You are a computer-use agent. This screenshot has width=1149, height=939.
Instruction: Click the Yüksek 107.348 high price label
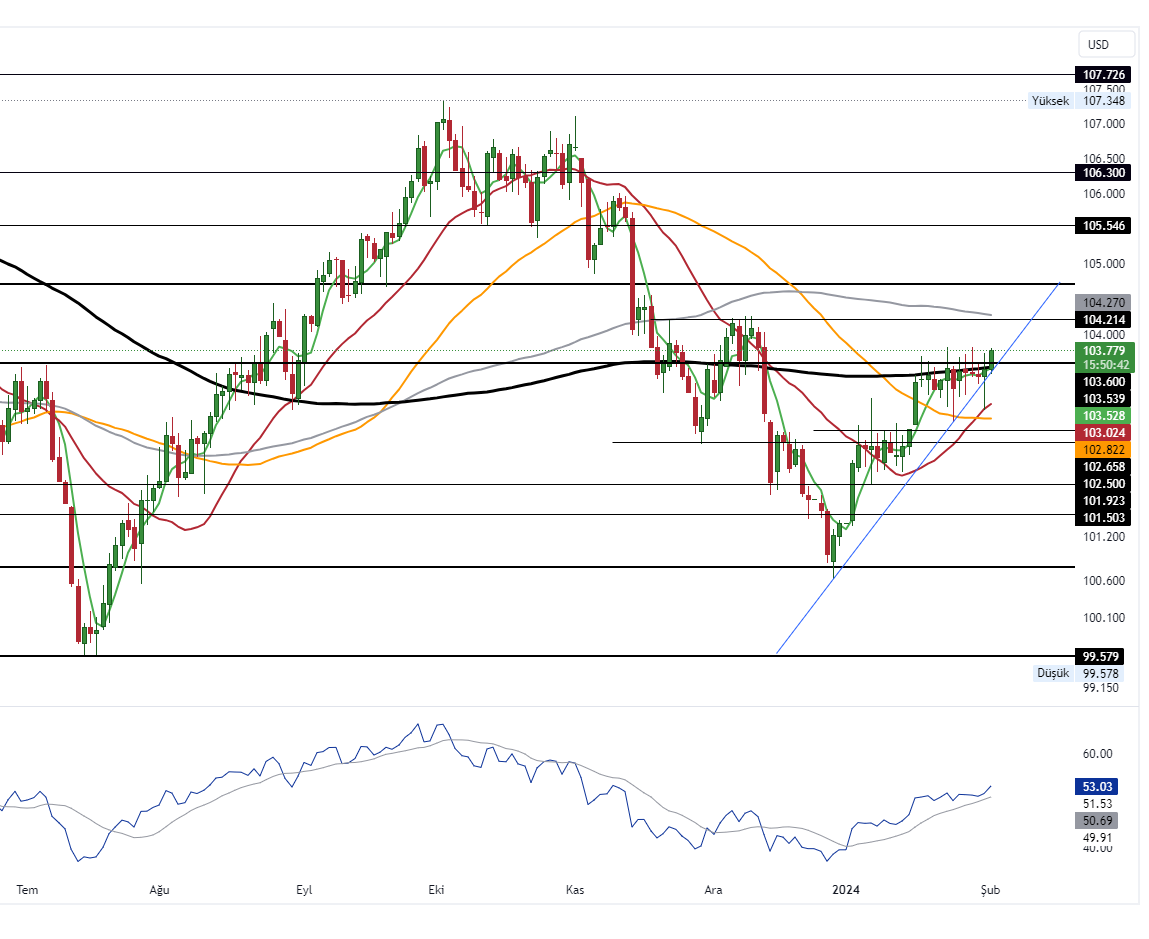pos(1077,101)
